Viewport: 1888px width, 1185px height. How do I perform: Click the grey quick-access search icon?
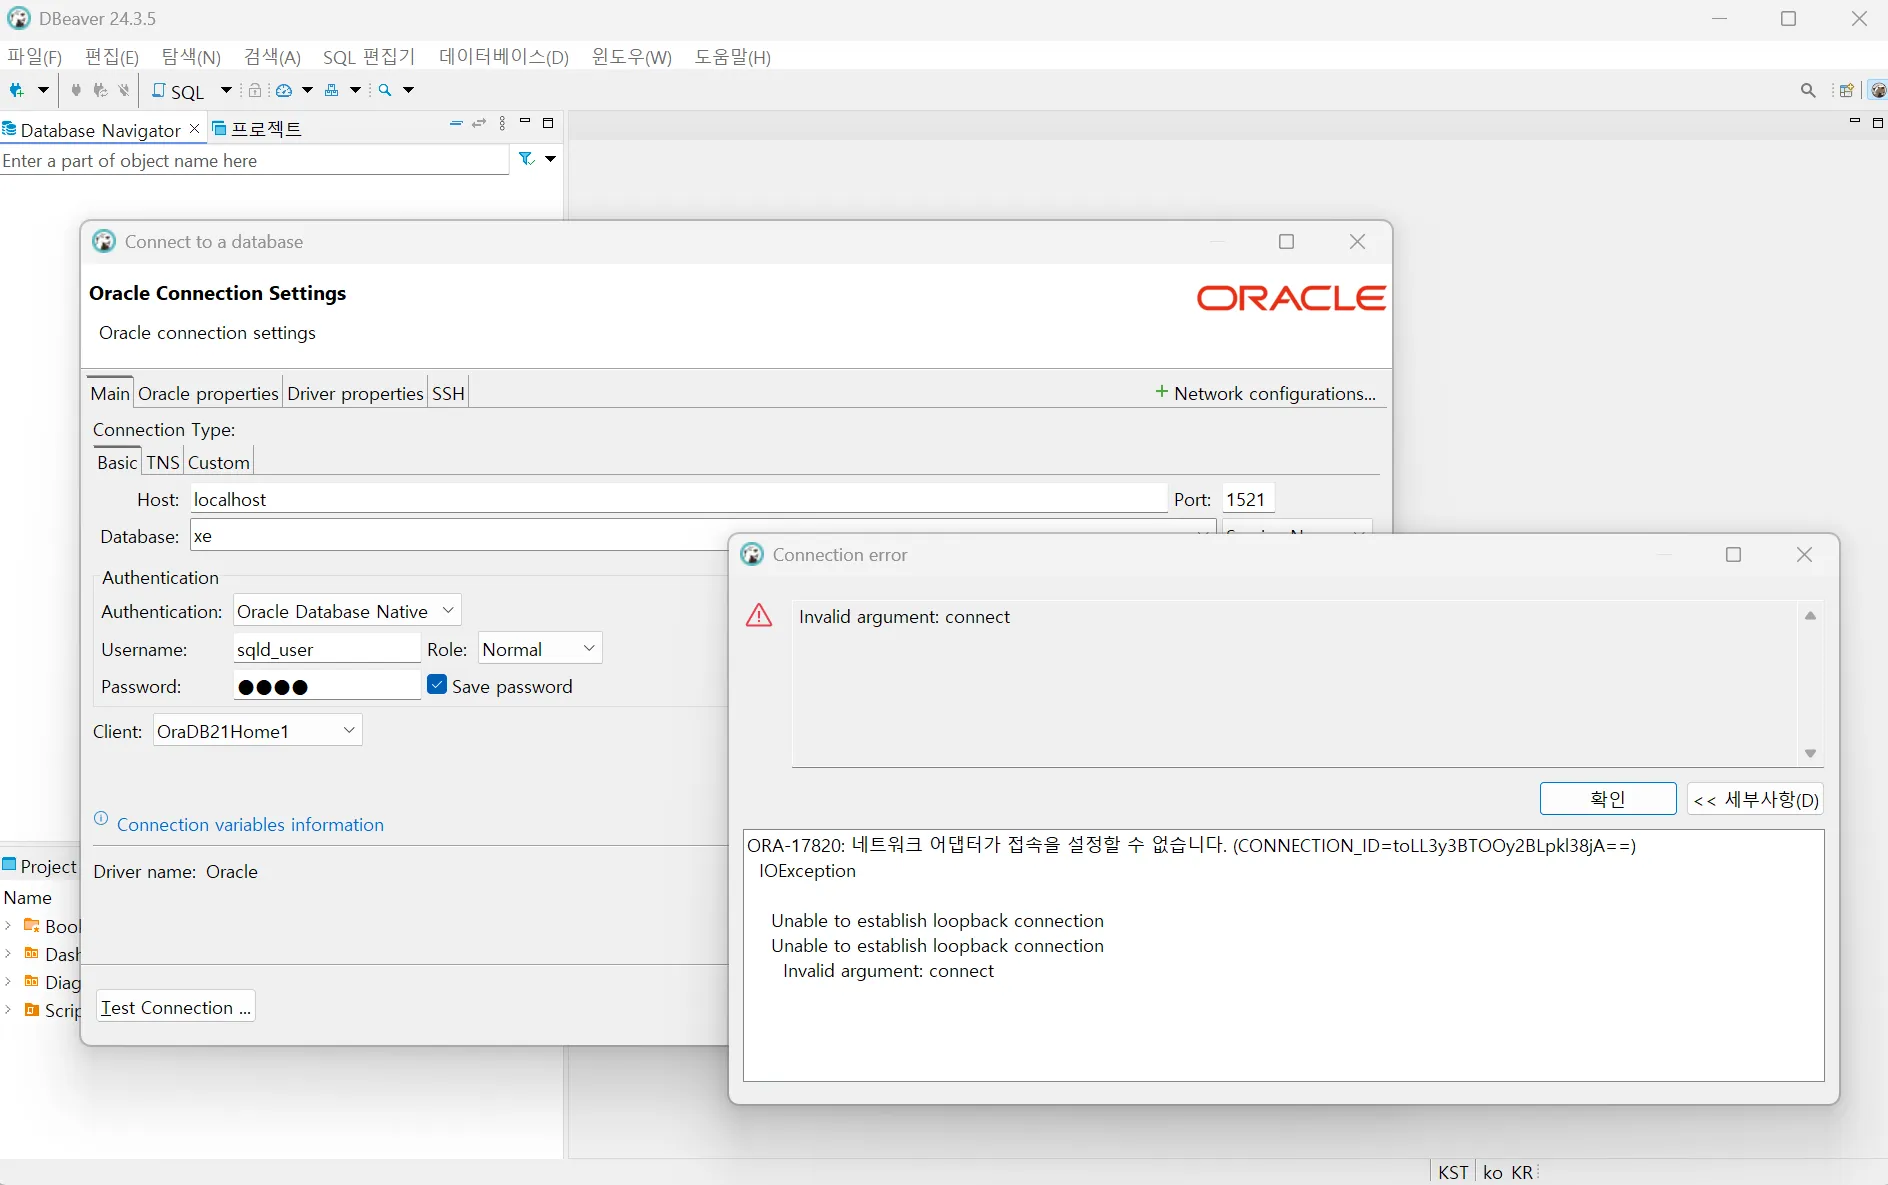click(x=1808, y=90)
